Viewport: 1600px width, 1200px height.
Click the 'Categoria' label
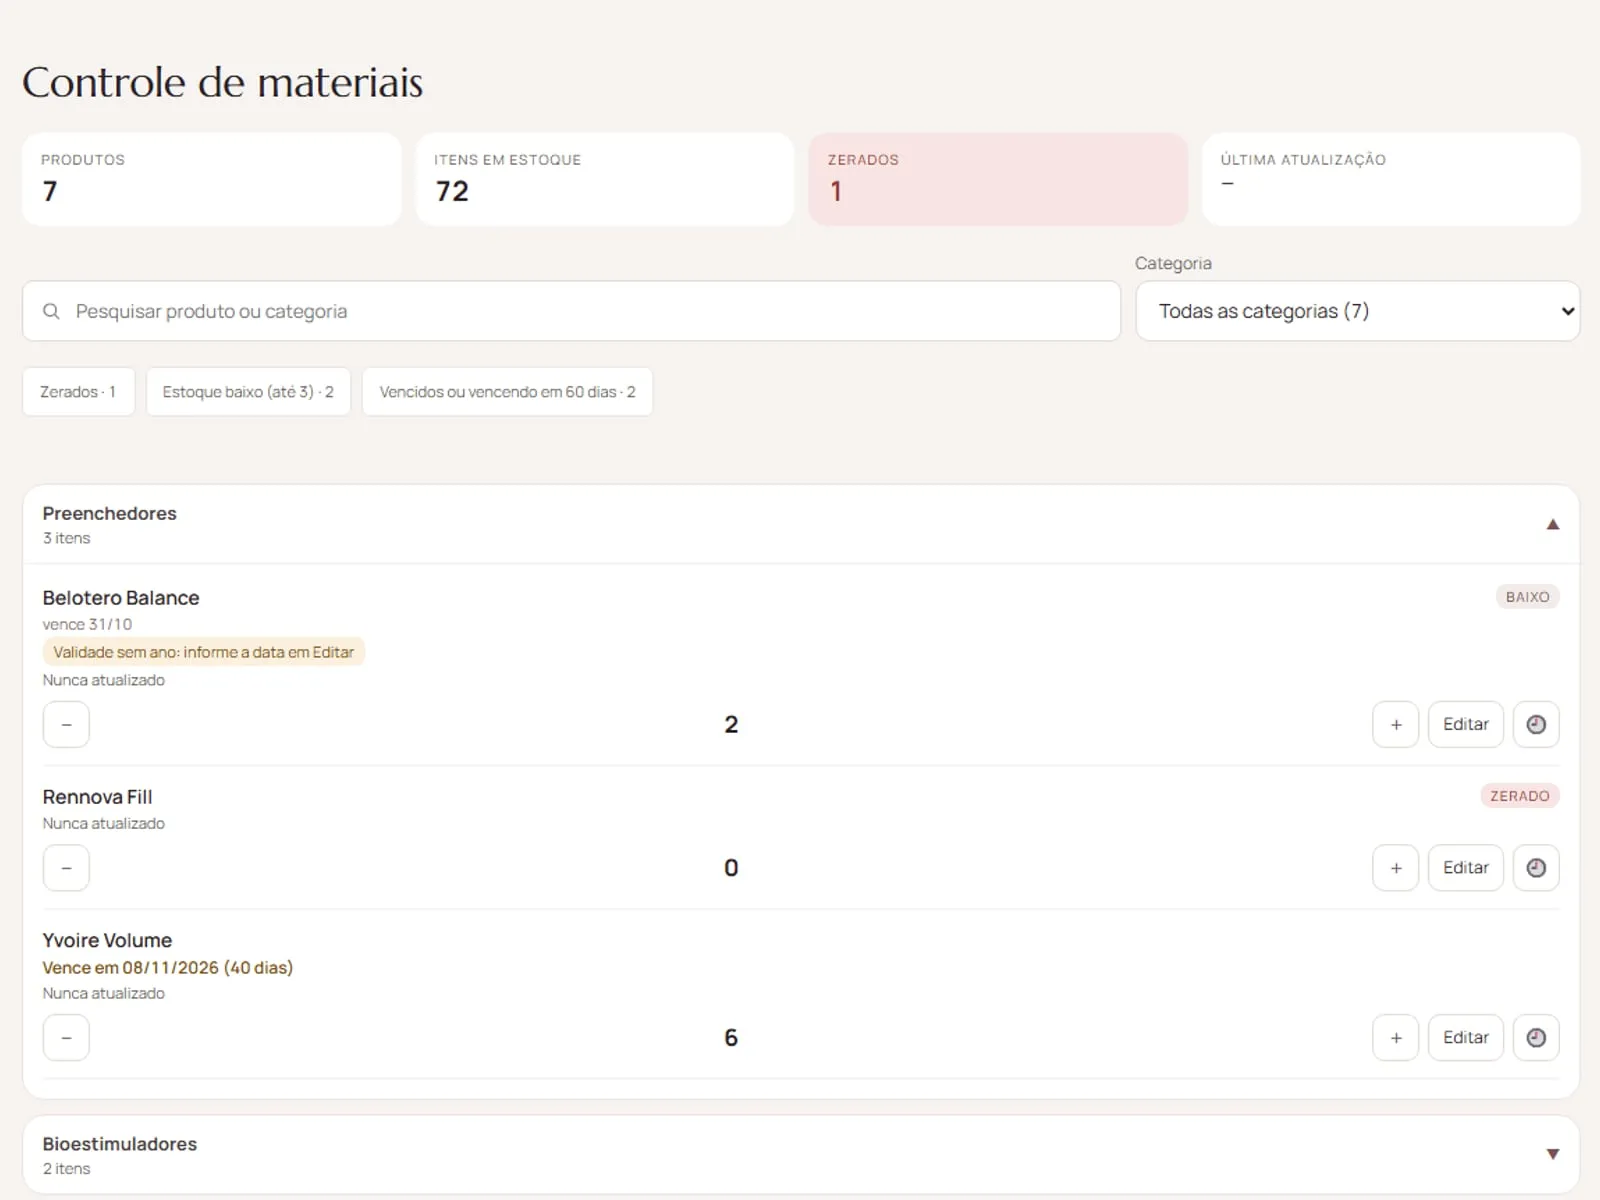click(1173, 263)
